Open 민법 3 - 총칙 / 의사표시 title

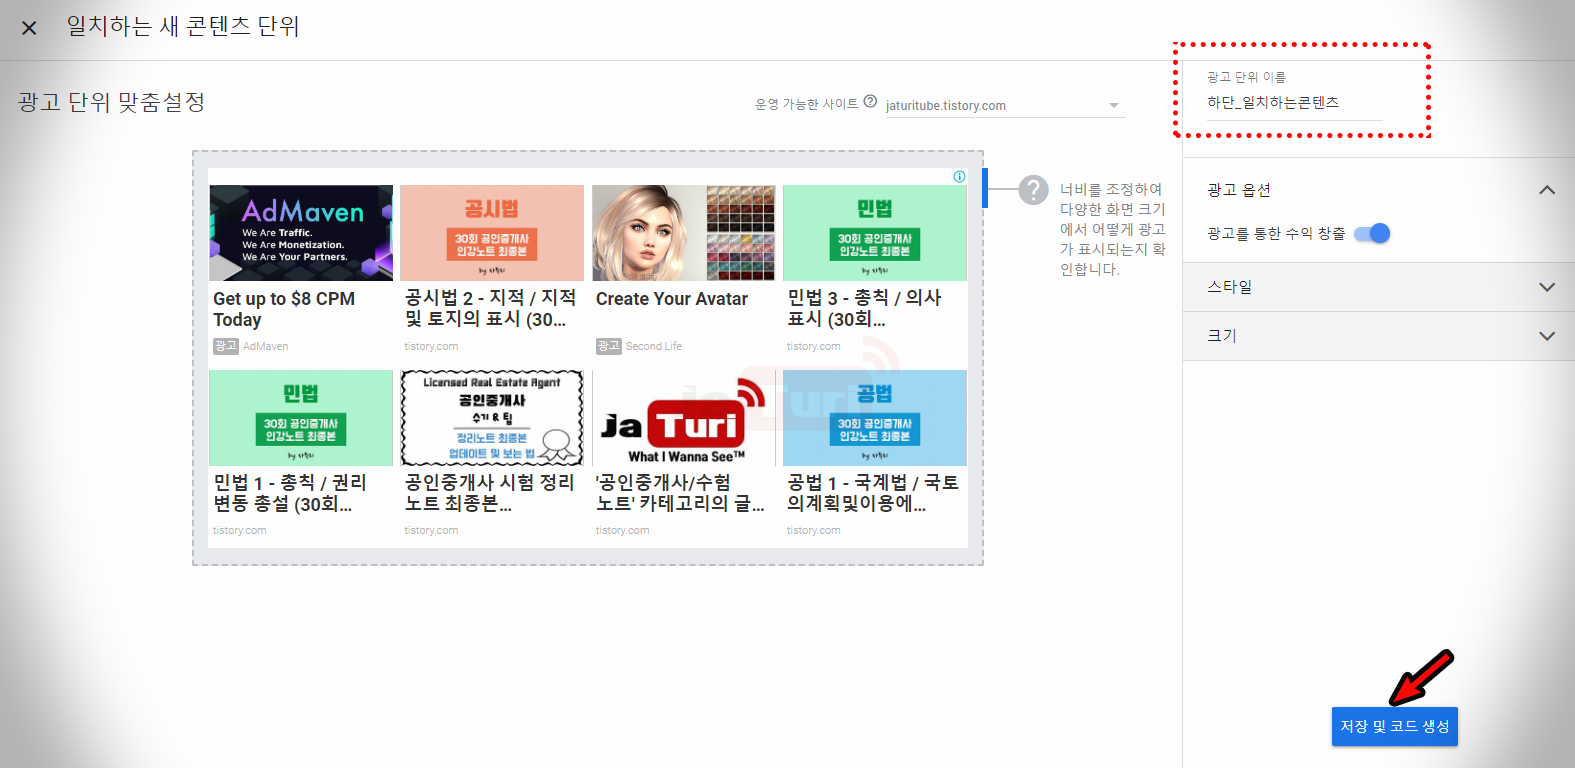pyautogui.click(x=864, y=308)
